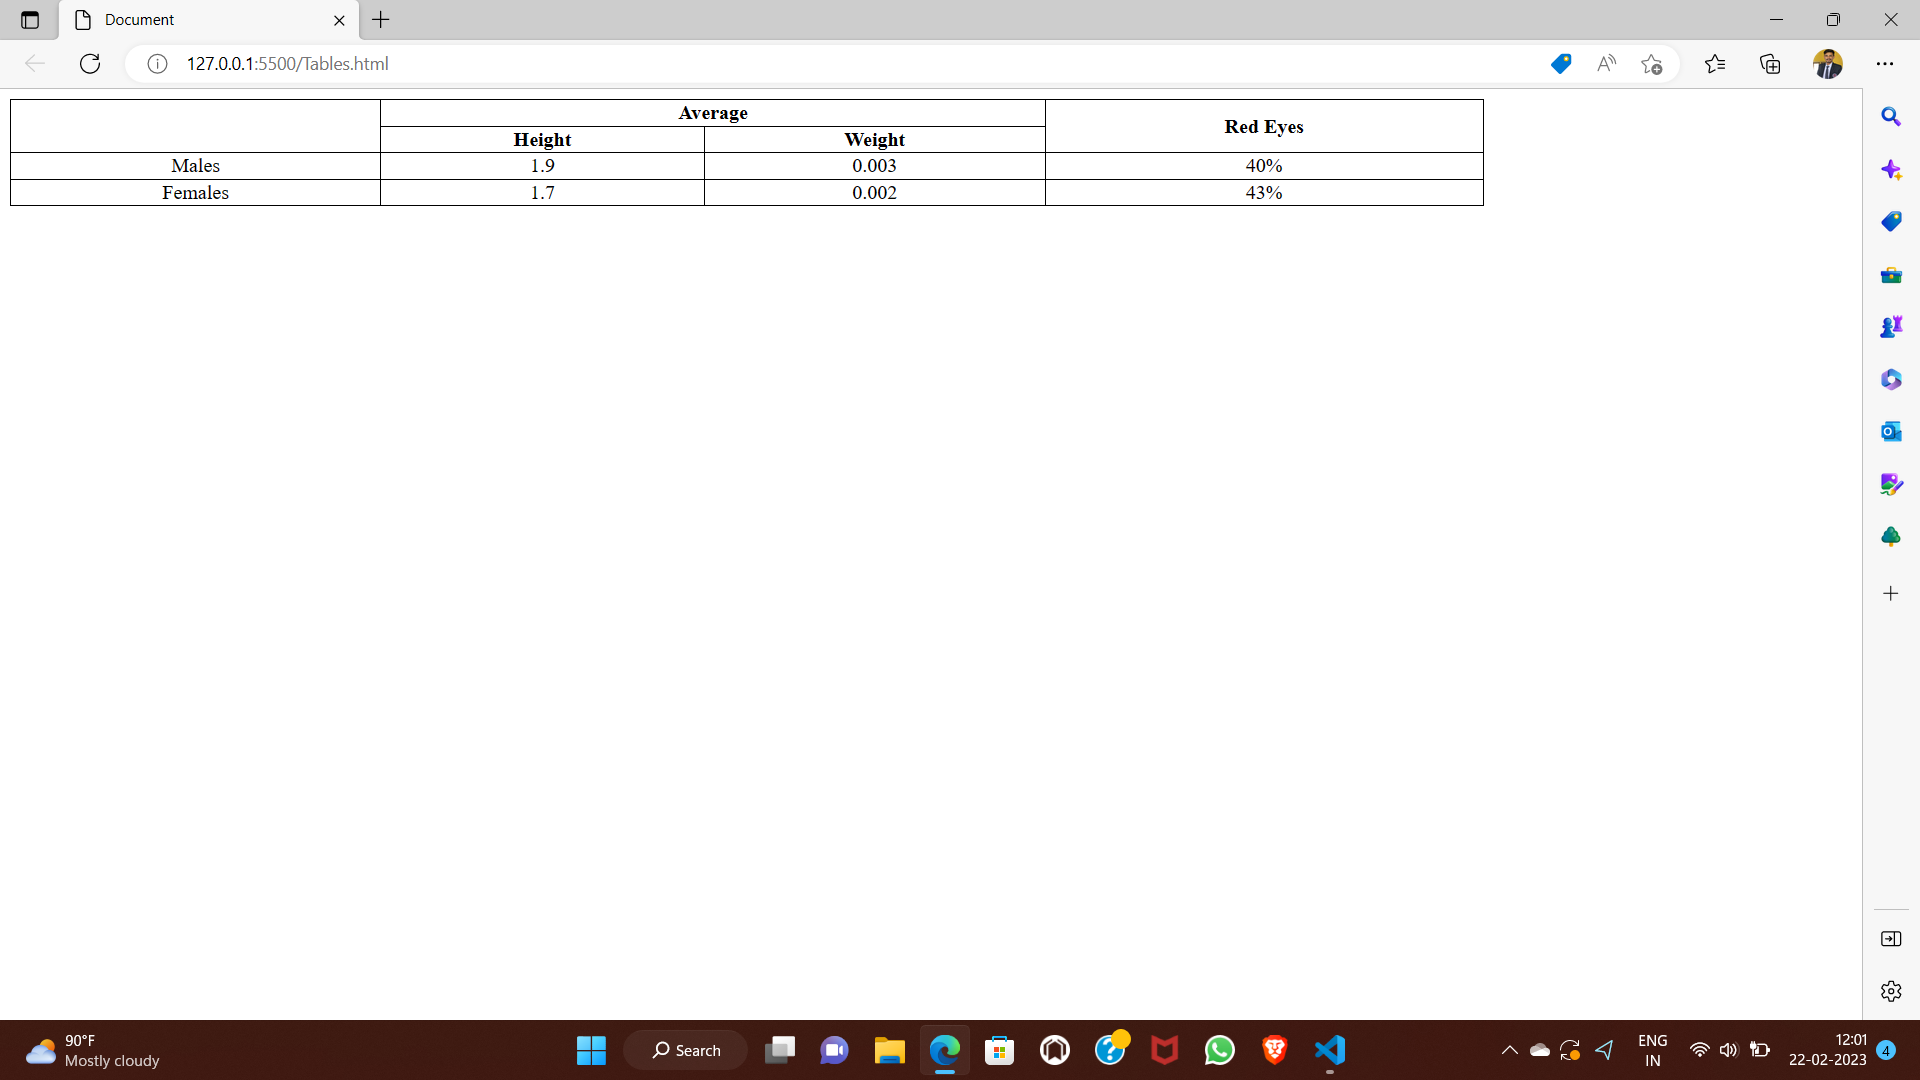Close the Document tab
This screenshot has height=1080, width=1920.
pyautogui.click(x=339, y=20)
